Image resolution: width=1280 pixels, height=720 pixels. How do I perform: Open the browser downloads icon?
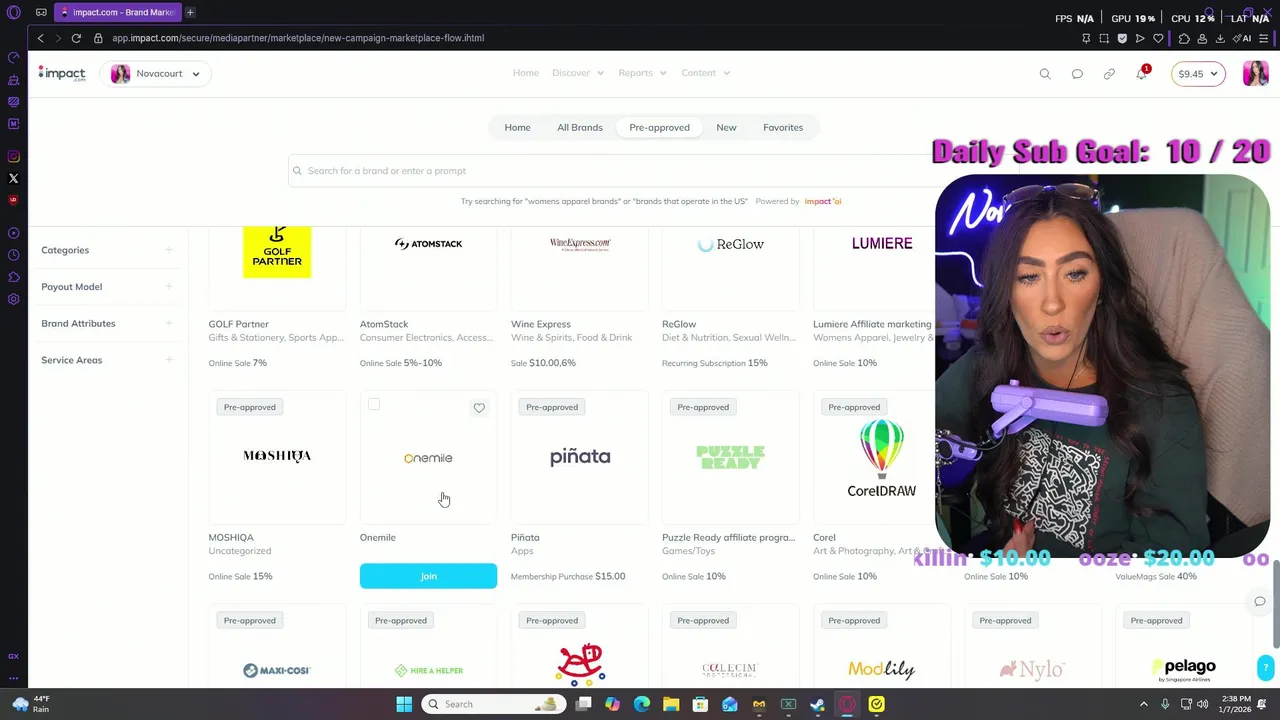tap(1220, 38)
